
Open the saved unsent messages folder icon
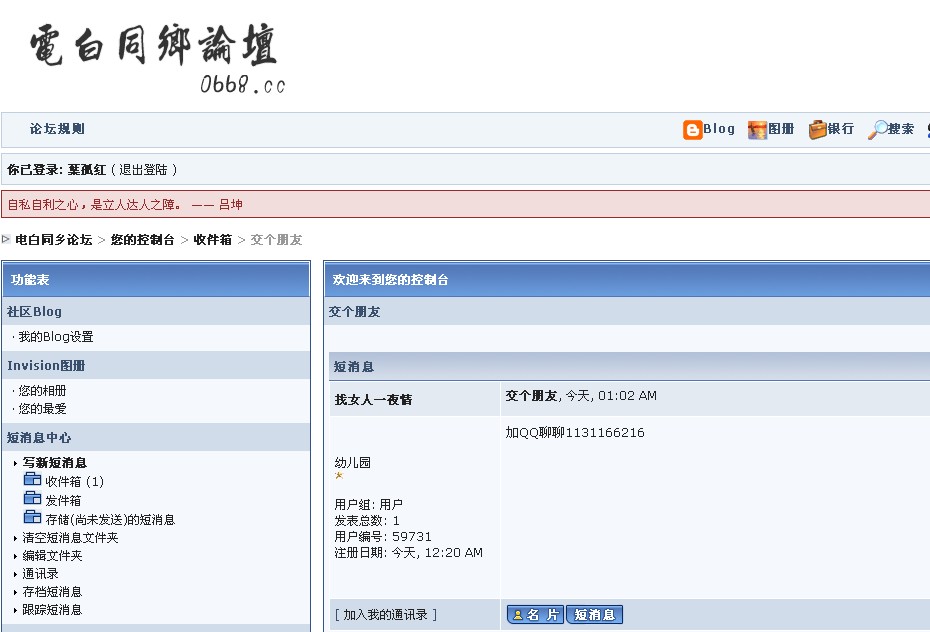(x=33, y=519)
